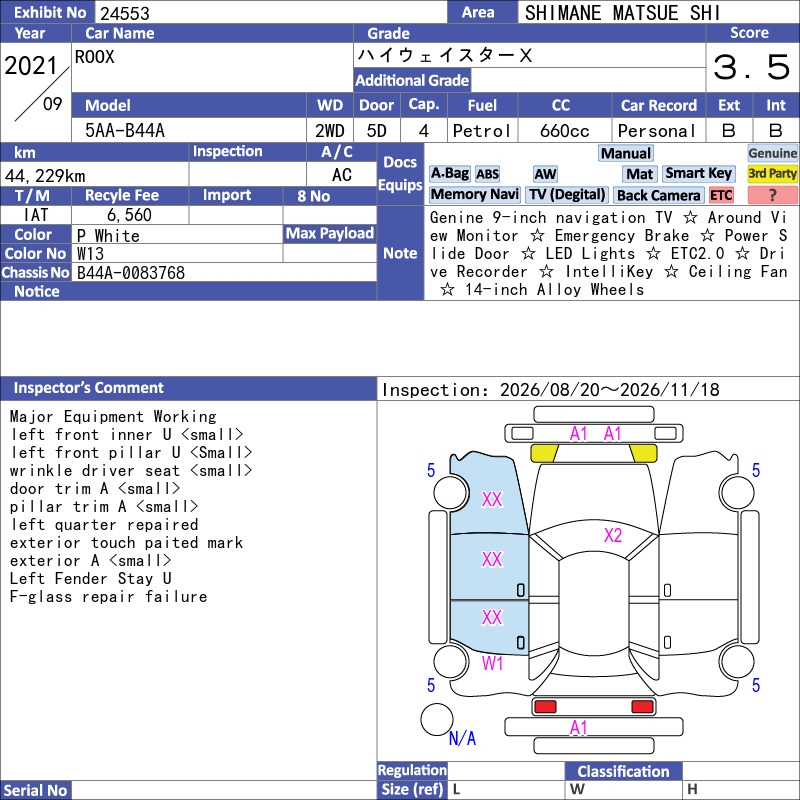This screenshot has height=800, width=800.
Task: Click the IAT transmission value
Action: pyautogui.click(x=36, y=215)
